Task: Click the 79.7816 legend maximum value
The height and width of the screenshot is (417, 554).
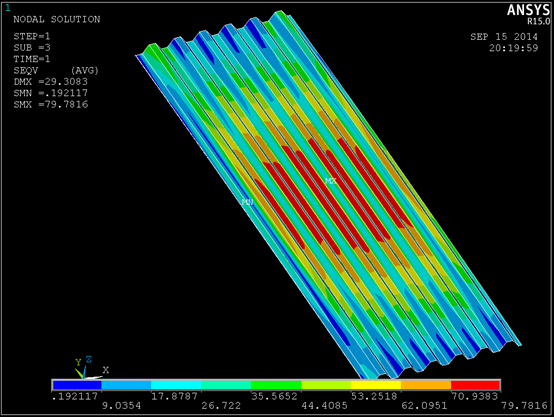Action: [x=524, y=405]
